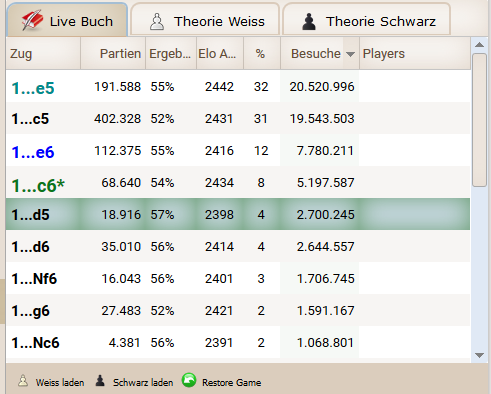Sort by the Elo A... column header
Viewport: 491px width, 394px height.
coord(220,53)
